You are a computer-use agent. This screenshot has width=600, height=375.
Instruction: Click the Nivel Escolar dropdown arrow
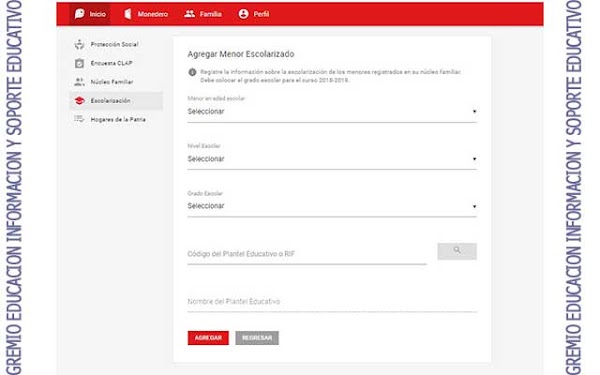tap(474, 159)
